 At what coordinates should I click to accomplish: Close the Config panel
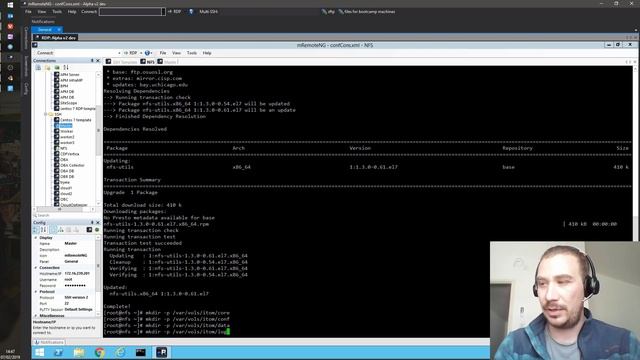point(98,222)
